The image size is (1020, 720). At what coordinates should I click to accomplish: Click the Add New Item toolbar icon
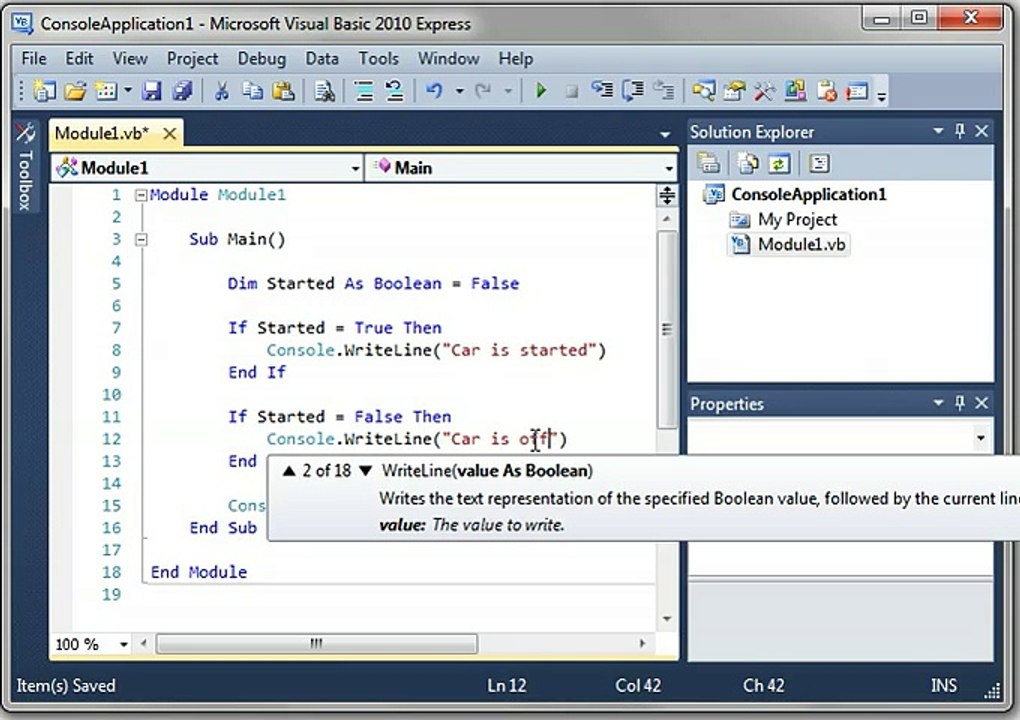click(105, 91)
